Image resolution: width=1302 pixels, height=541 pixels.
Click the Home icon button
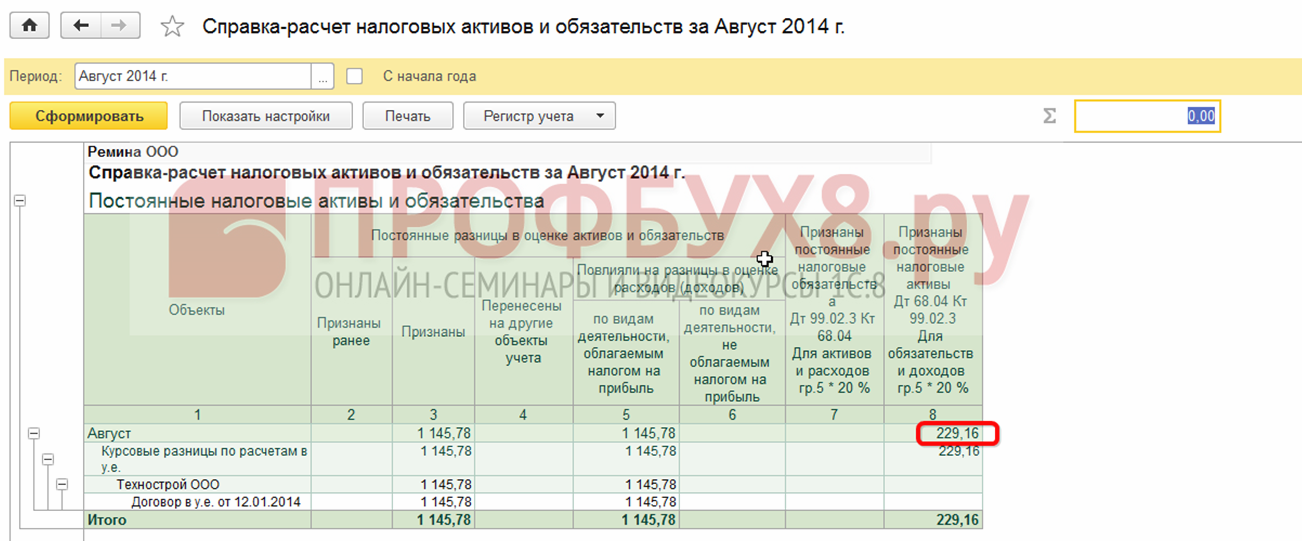[29, 27]
